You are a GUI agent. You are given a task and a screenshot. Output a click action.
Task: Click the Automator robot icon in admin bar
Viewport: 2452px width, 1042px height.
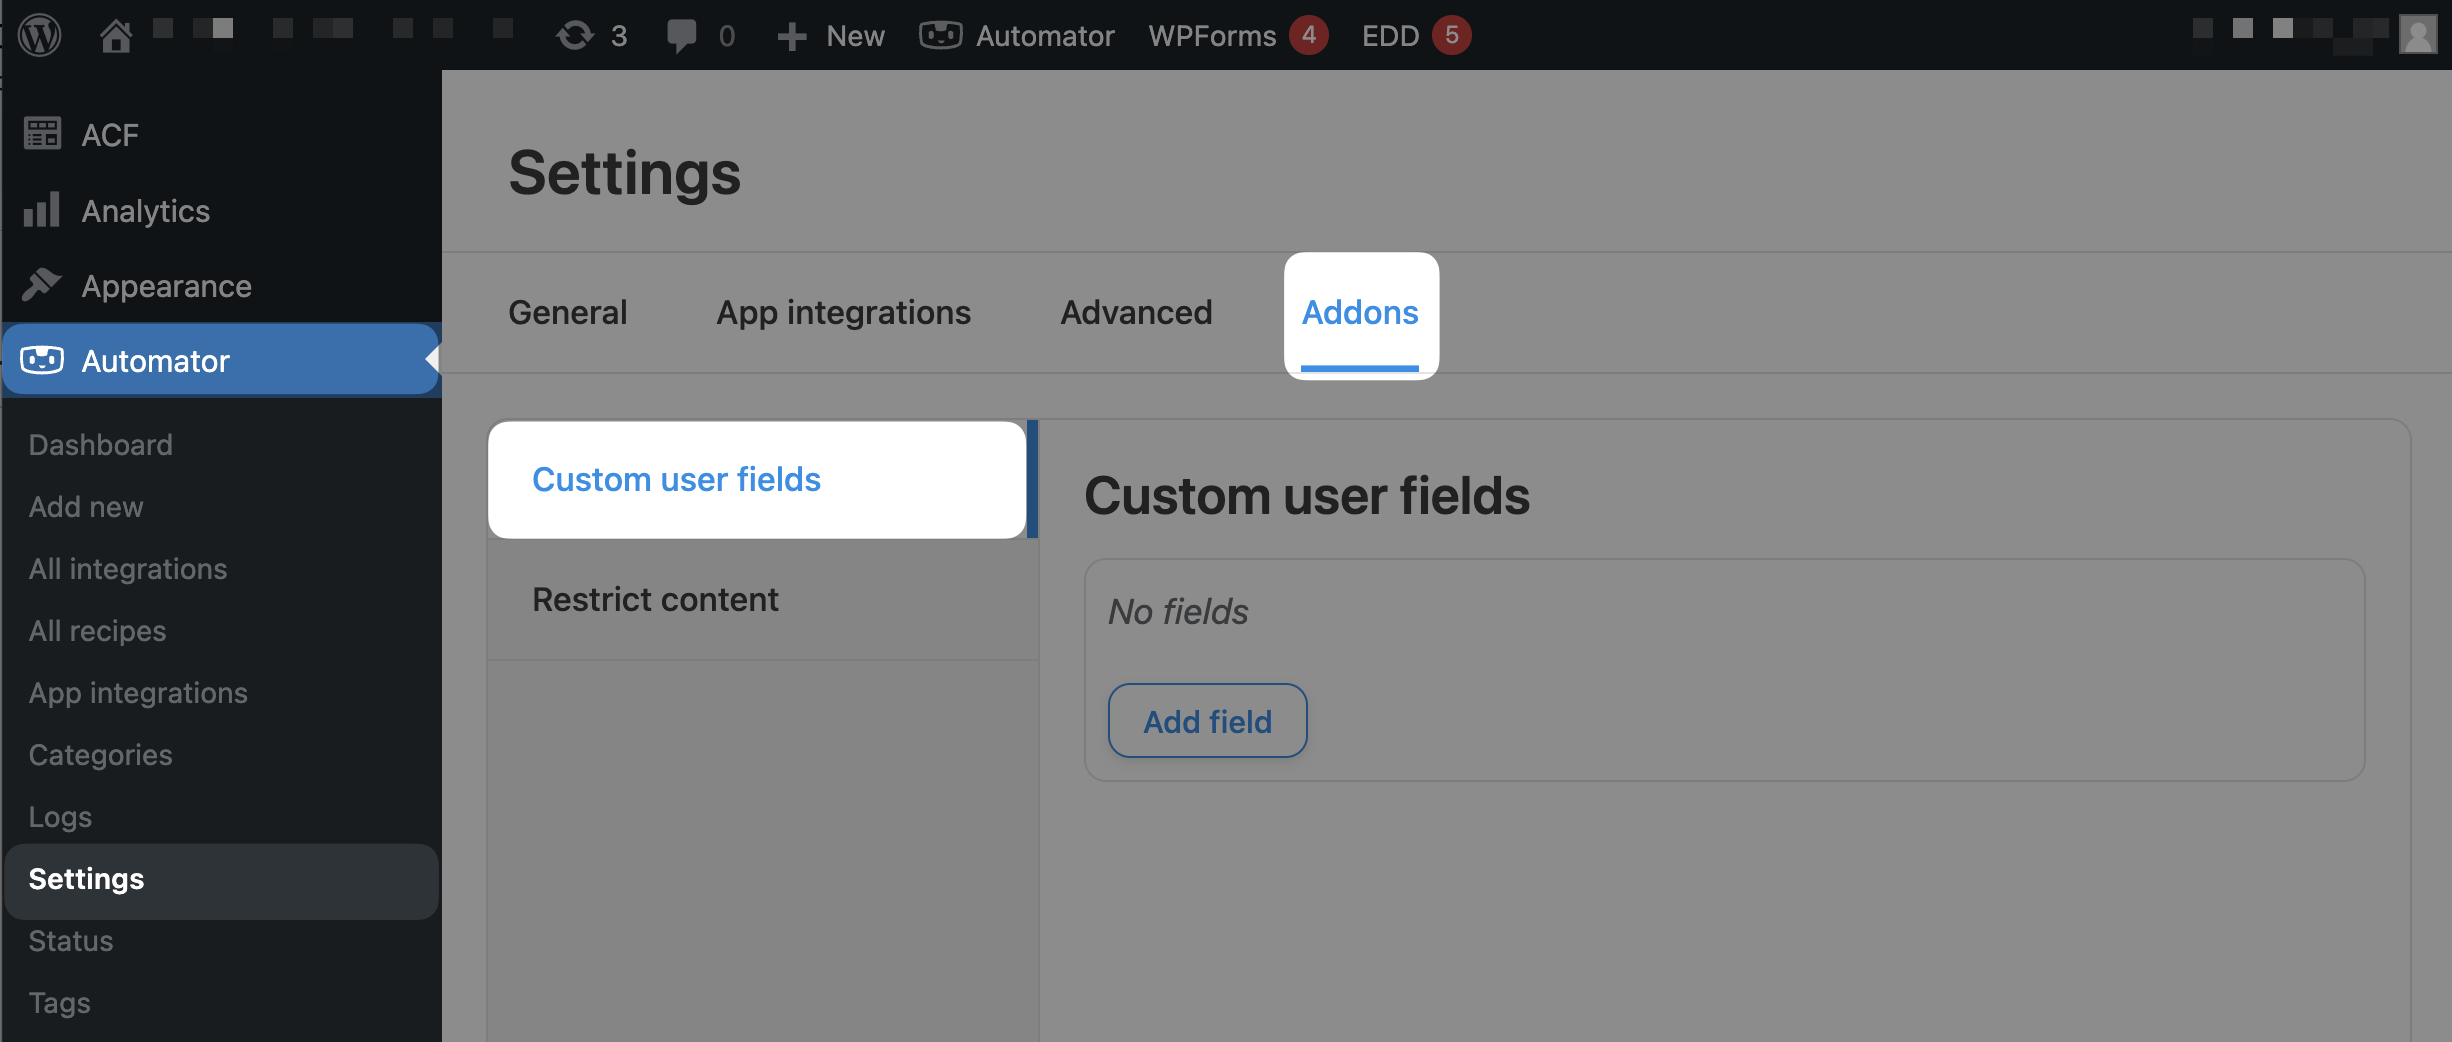click(940, 36)
